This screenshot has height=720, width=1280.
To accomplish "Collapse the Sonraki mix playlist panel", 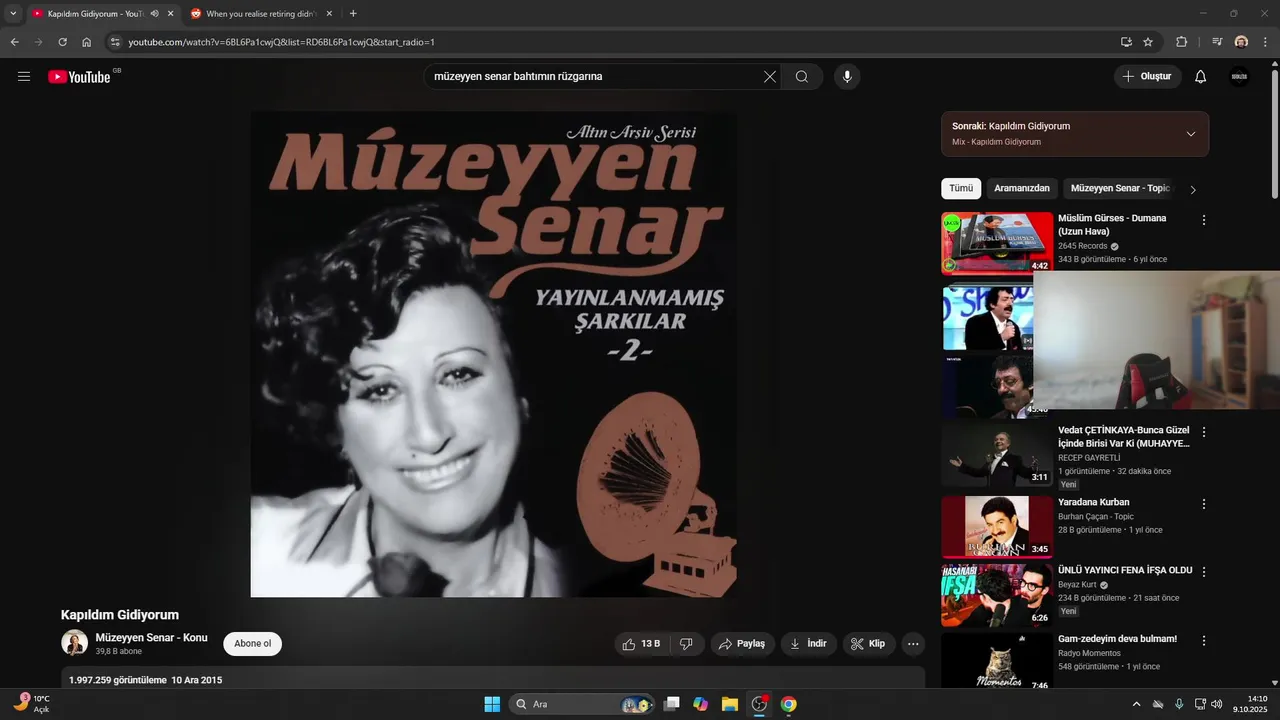I will (x=1191, y=134).
